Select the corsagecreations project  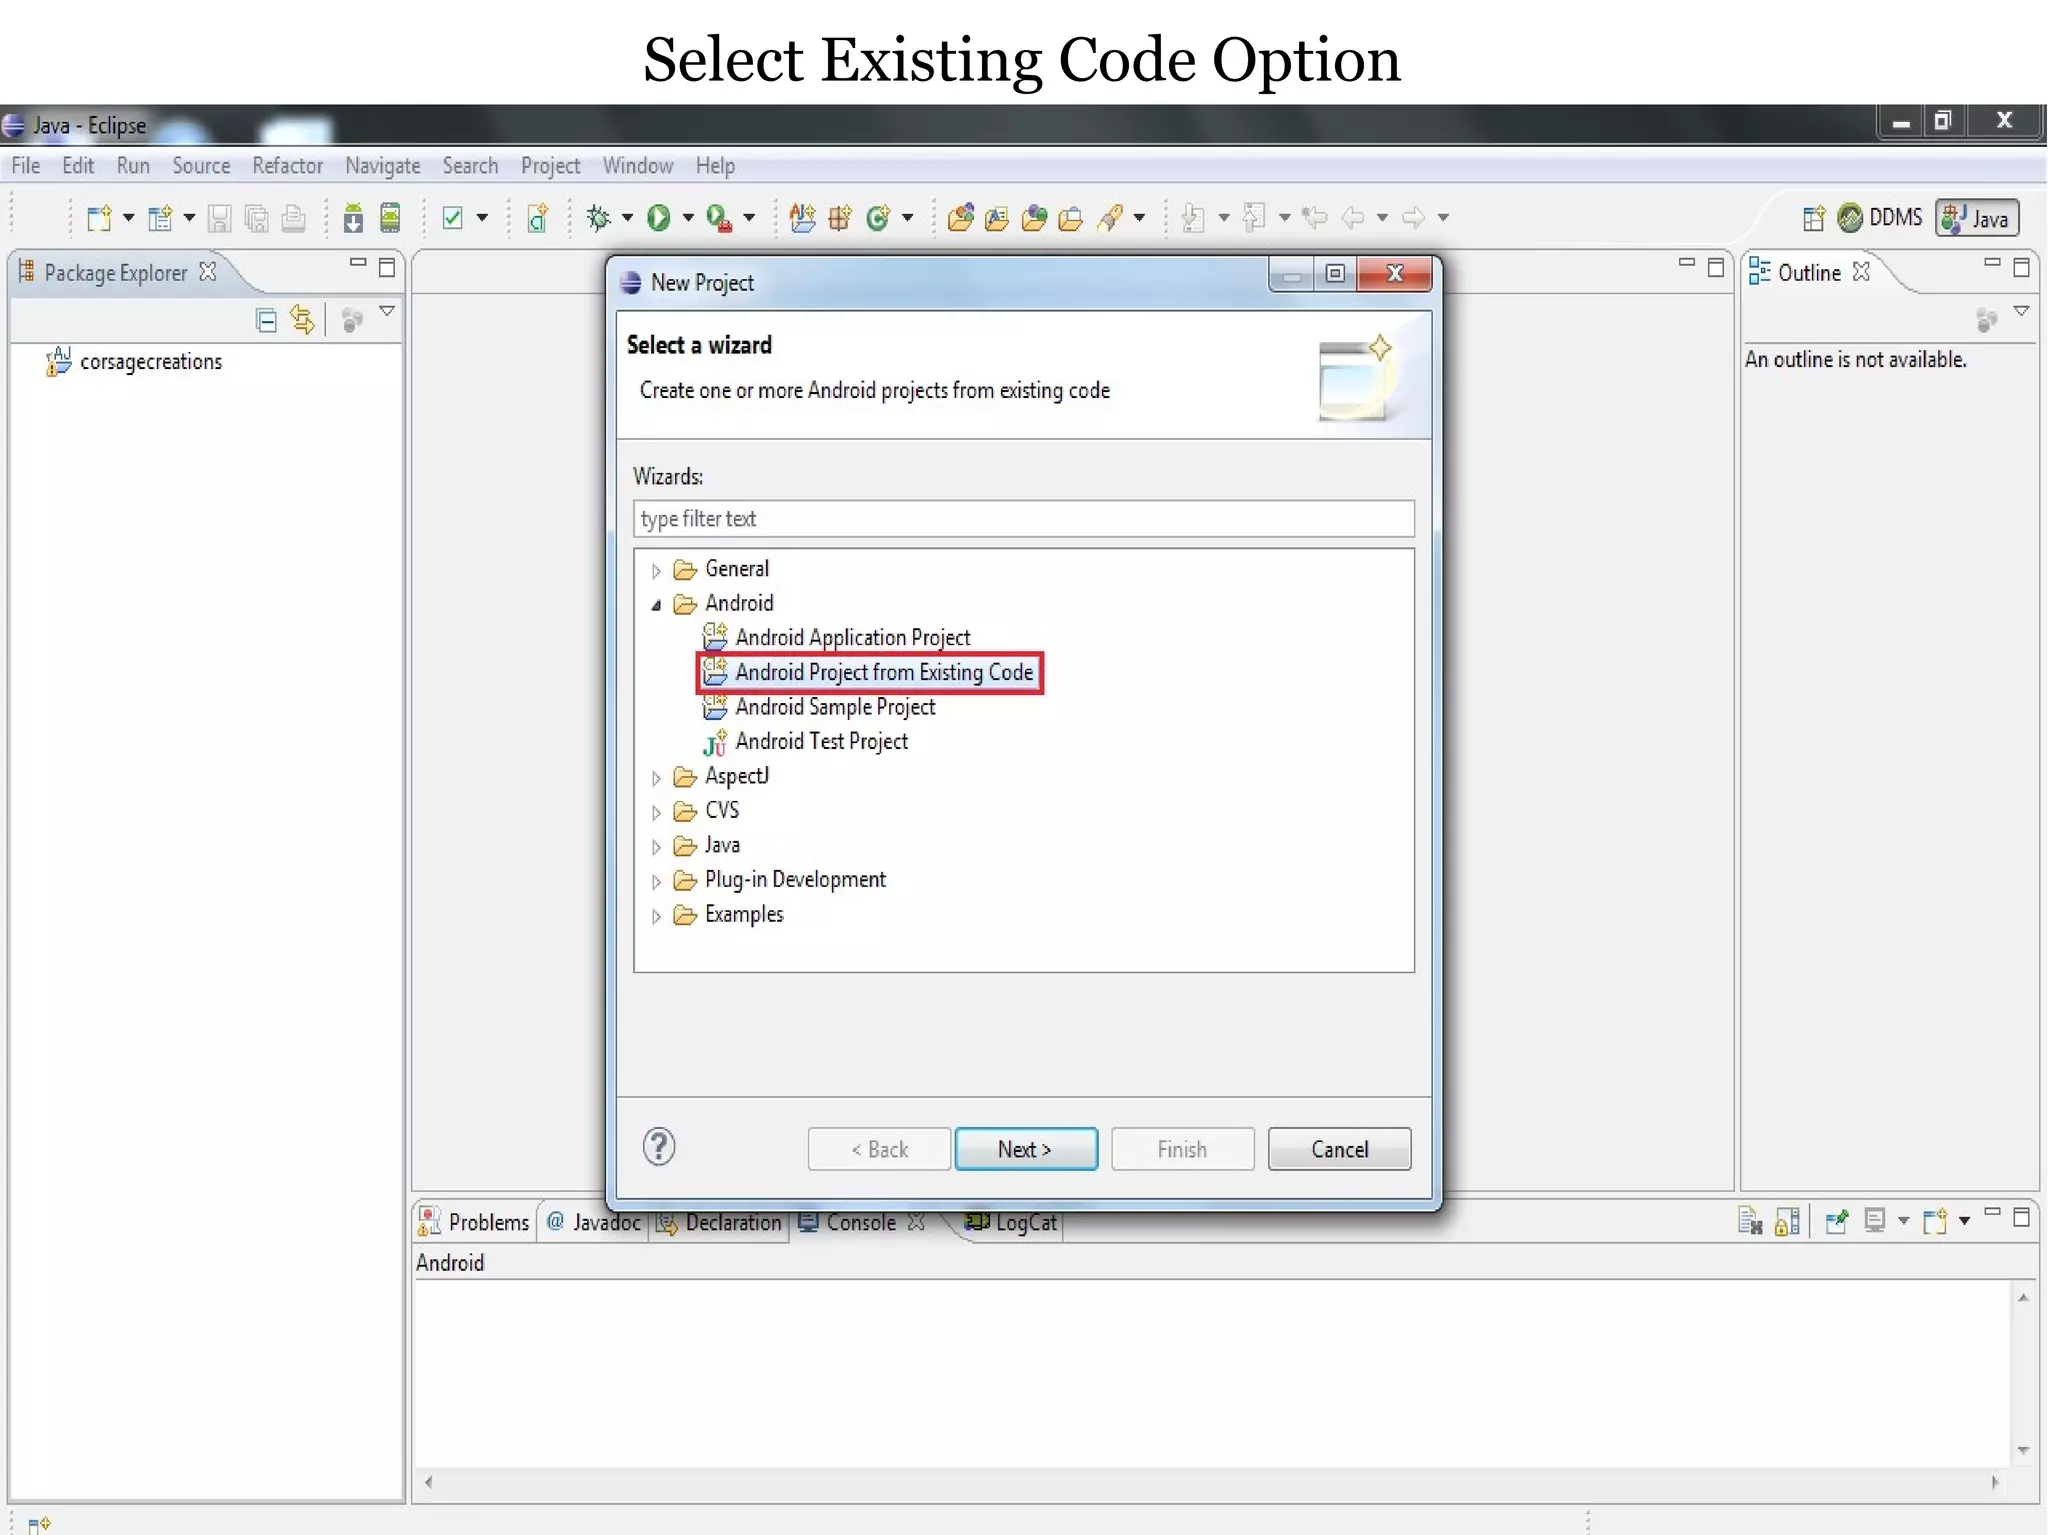[x=134, y=362]
